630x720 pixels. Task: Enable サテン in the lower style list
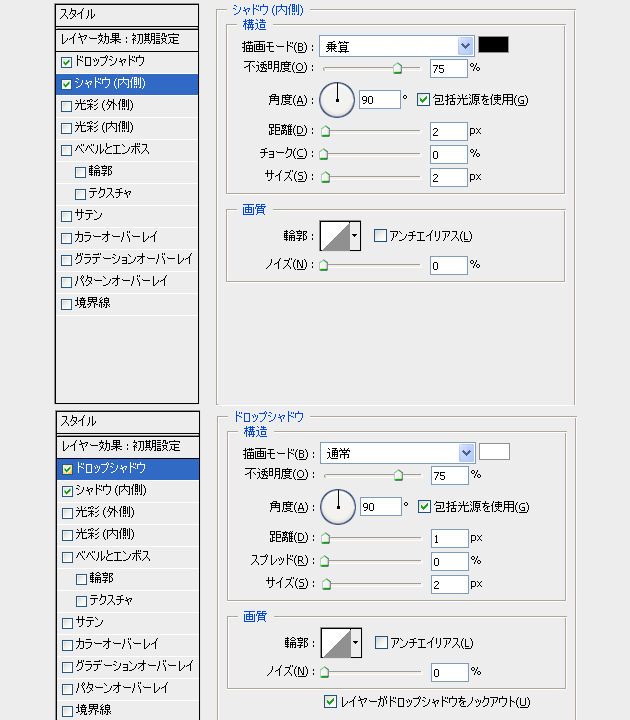pyautogui.click(x=68, y=623)
